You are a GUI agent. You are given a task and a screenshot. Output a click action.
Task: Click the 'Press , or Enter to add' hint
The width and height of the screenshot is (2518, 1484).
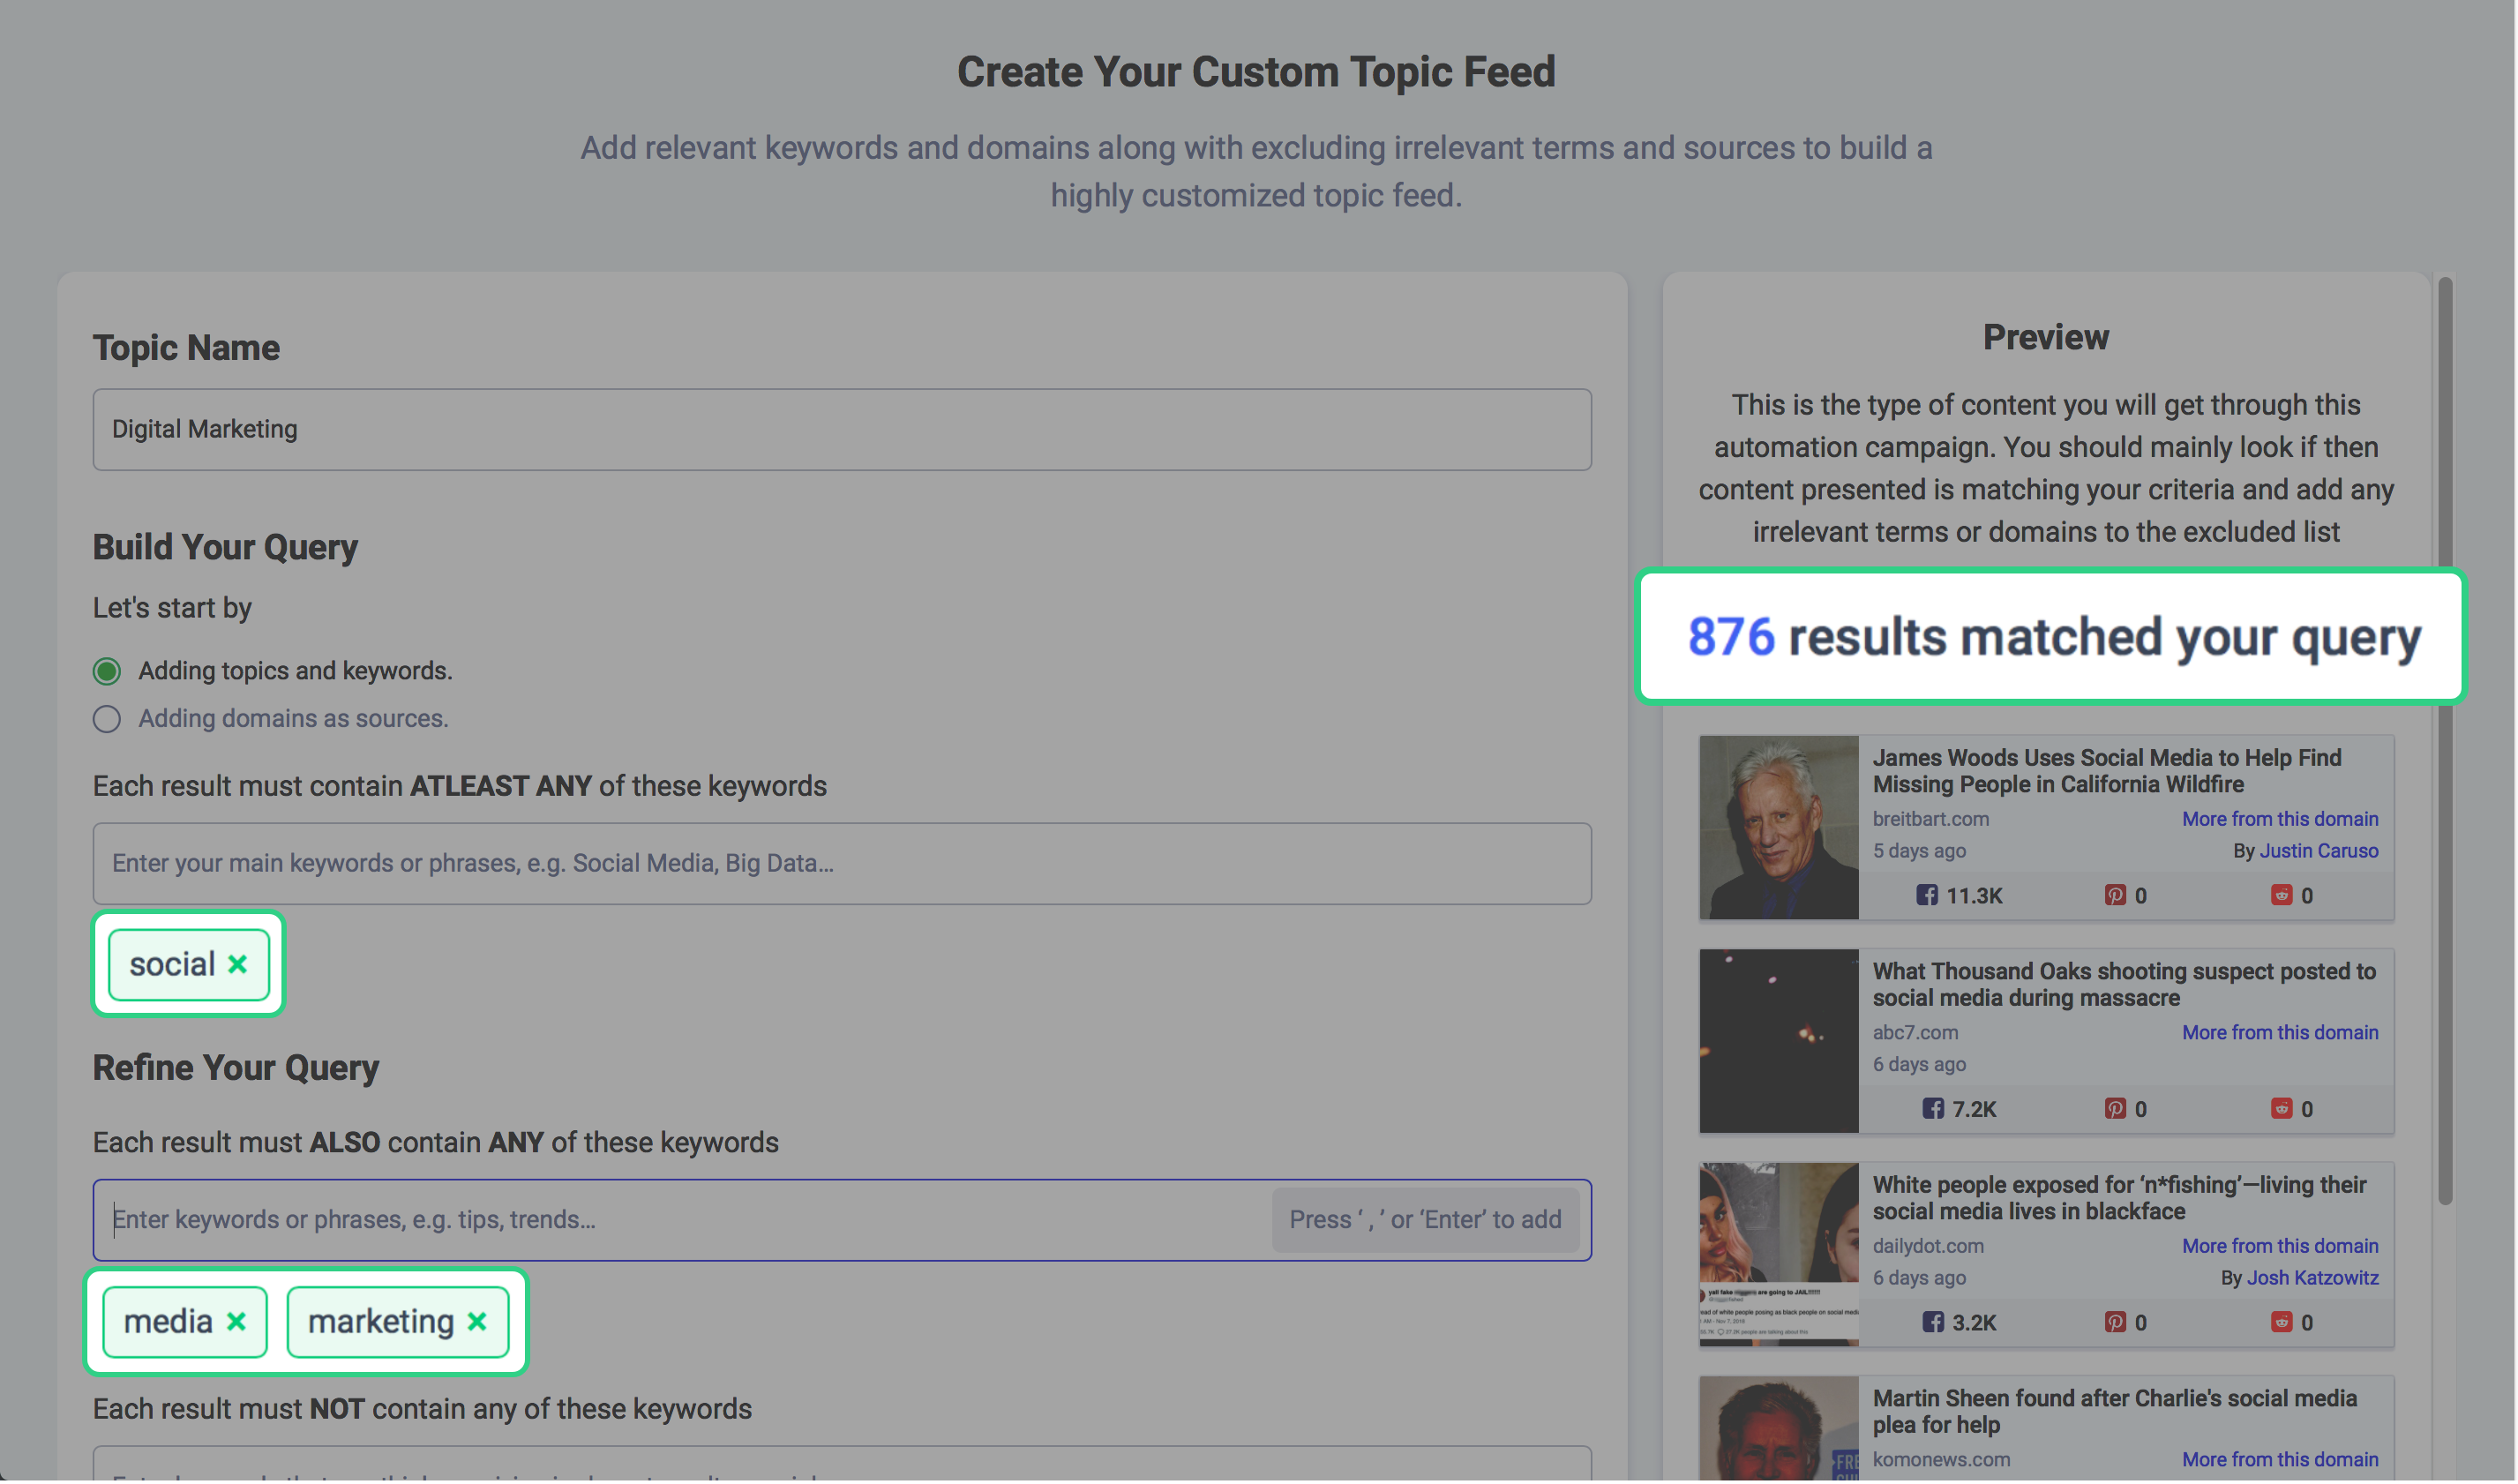[x=1425, y=1221]
